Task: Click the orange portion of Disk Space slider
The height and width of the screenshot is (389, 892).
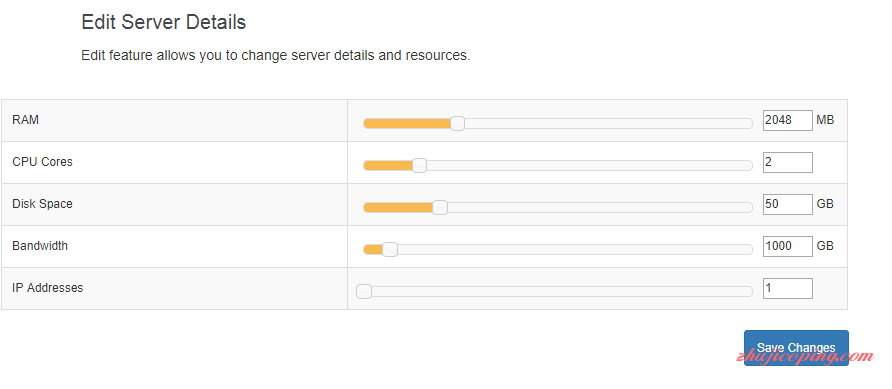Action: tap(398, 208)
